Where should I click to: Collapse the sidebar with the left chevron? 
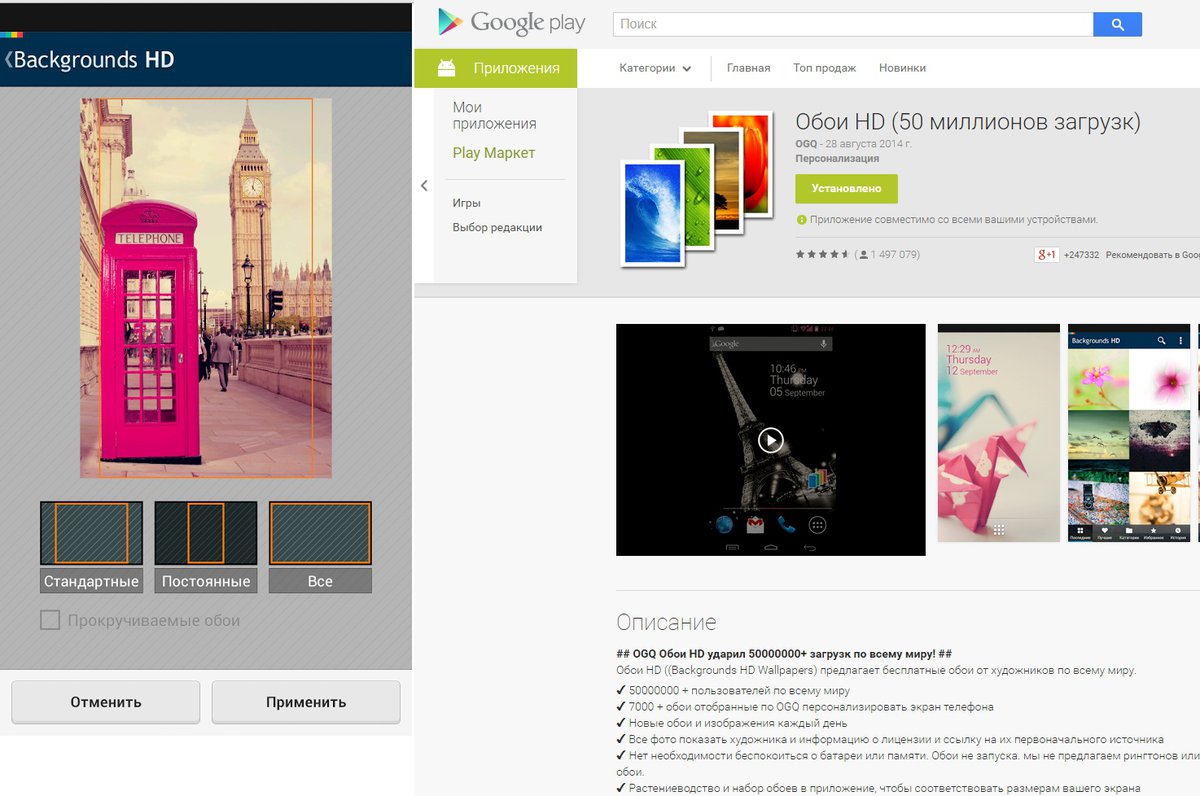[x=424, y=186]
